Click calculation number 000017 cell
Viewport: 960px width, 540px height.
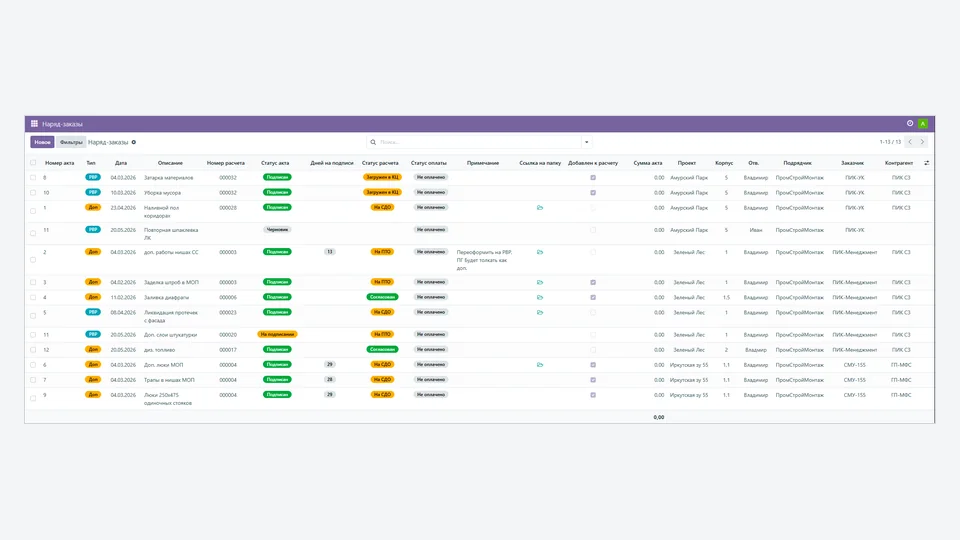(x=228, y=350)
